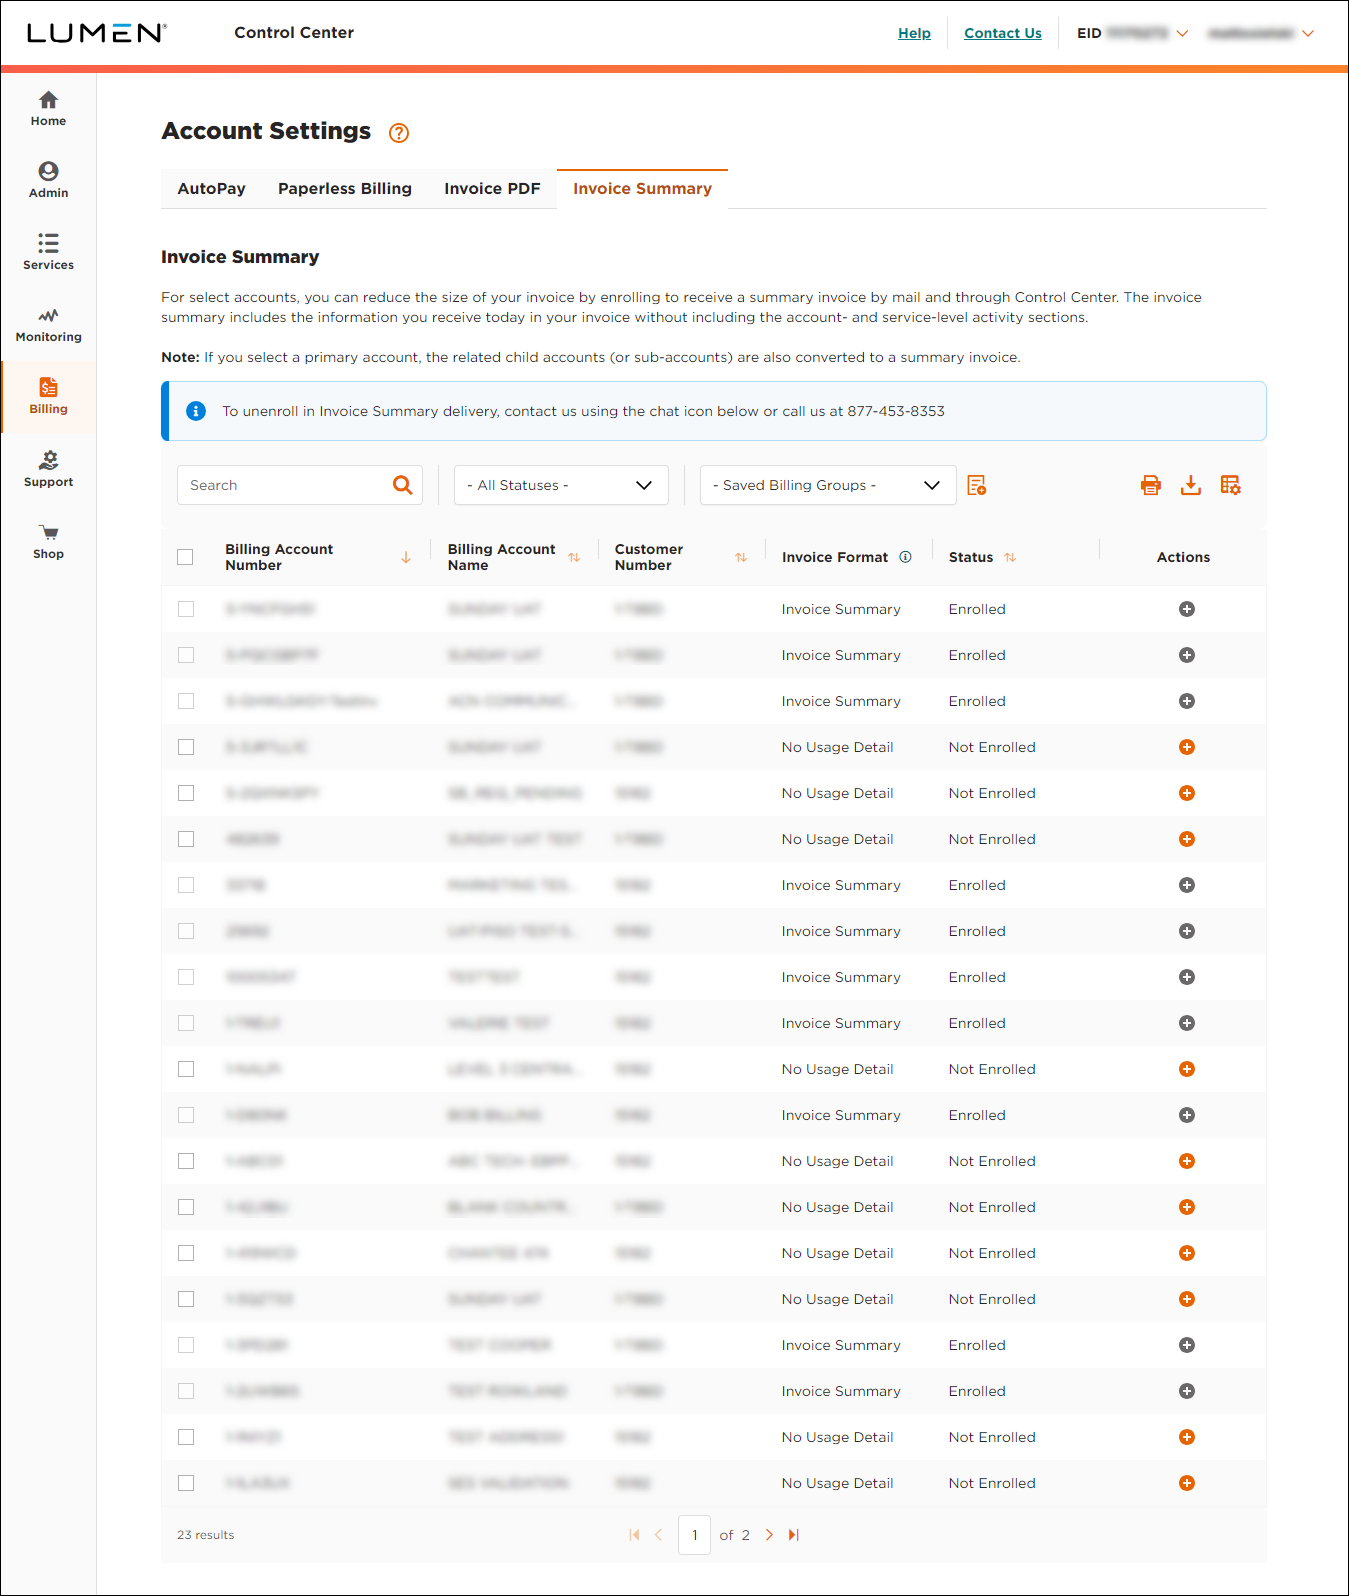This screenshot has width=1349, height=1596.
Task: Click plus action for SB_REG_PENDING row
Action: tap(1187, 793)
